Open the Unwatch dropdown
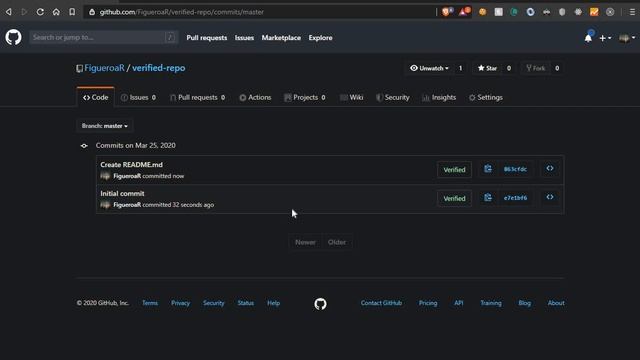 [429, 68]
